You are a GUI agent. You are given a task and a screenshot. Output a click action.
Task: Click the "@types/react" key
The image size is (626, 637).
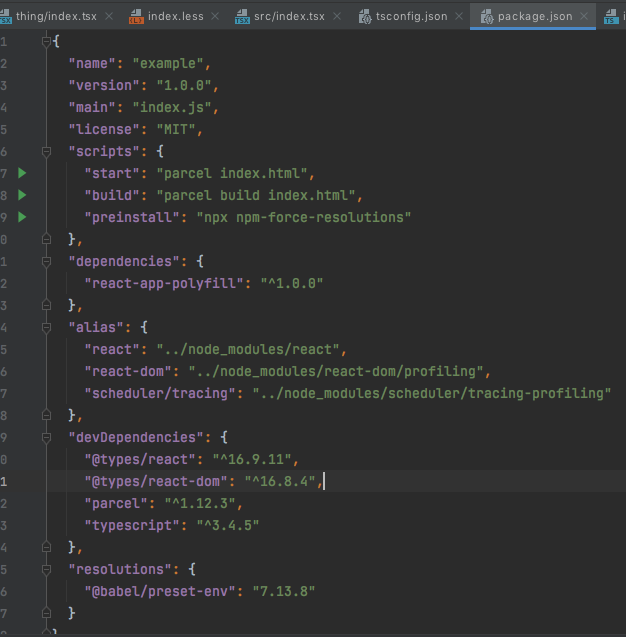click(x=140, y=459)
